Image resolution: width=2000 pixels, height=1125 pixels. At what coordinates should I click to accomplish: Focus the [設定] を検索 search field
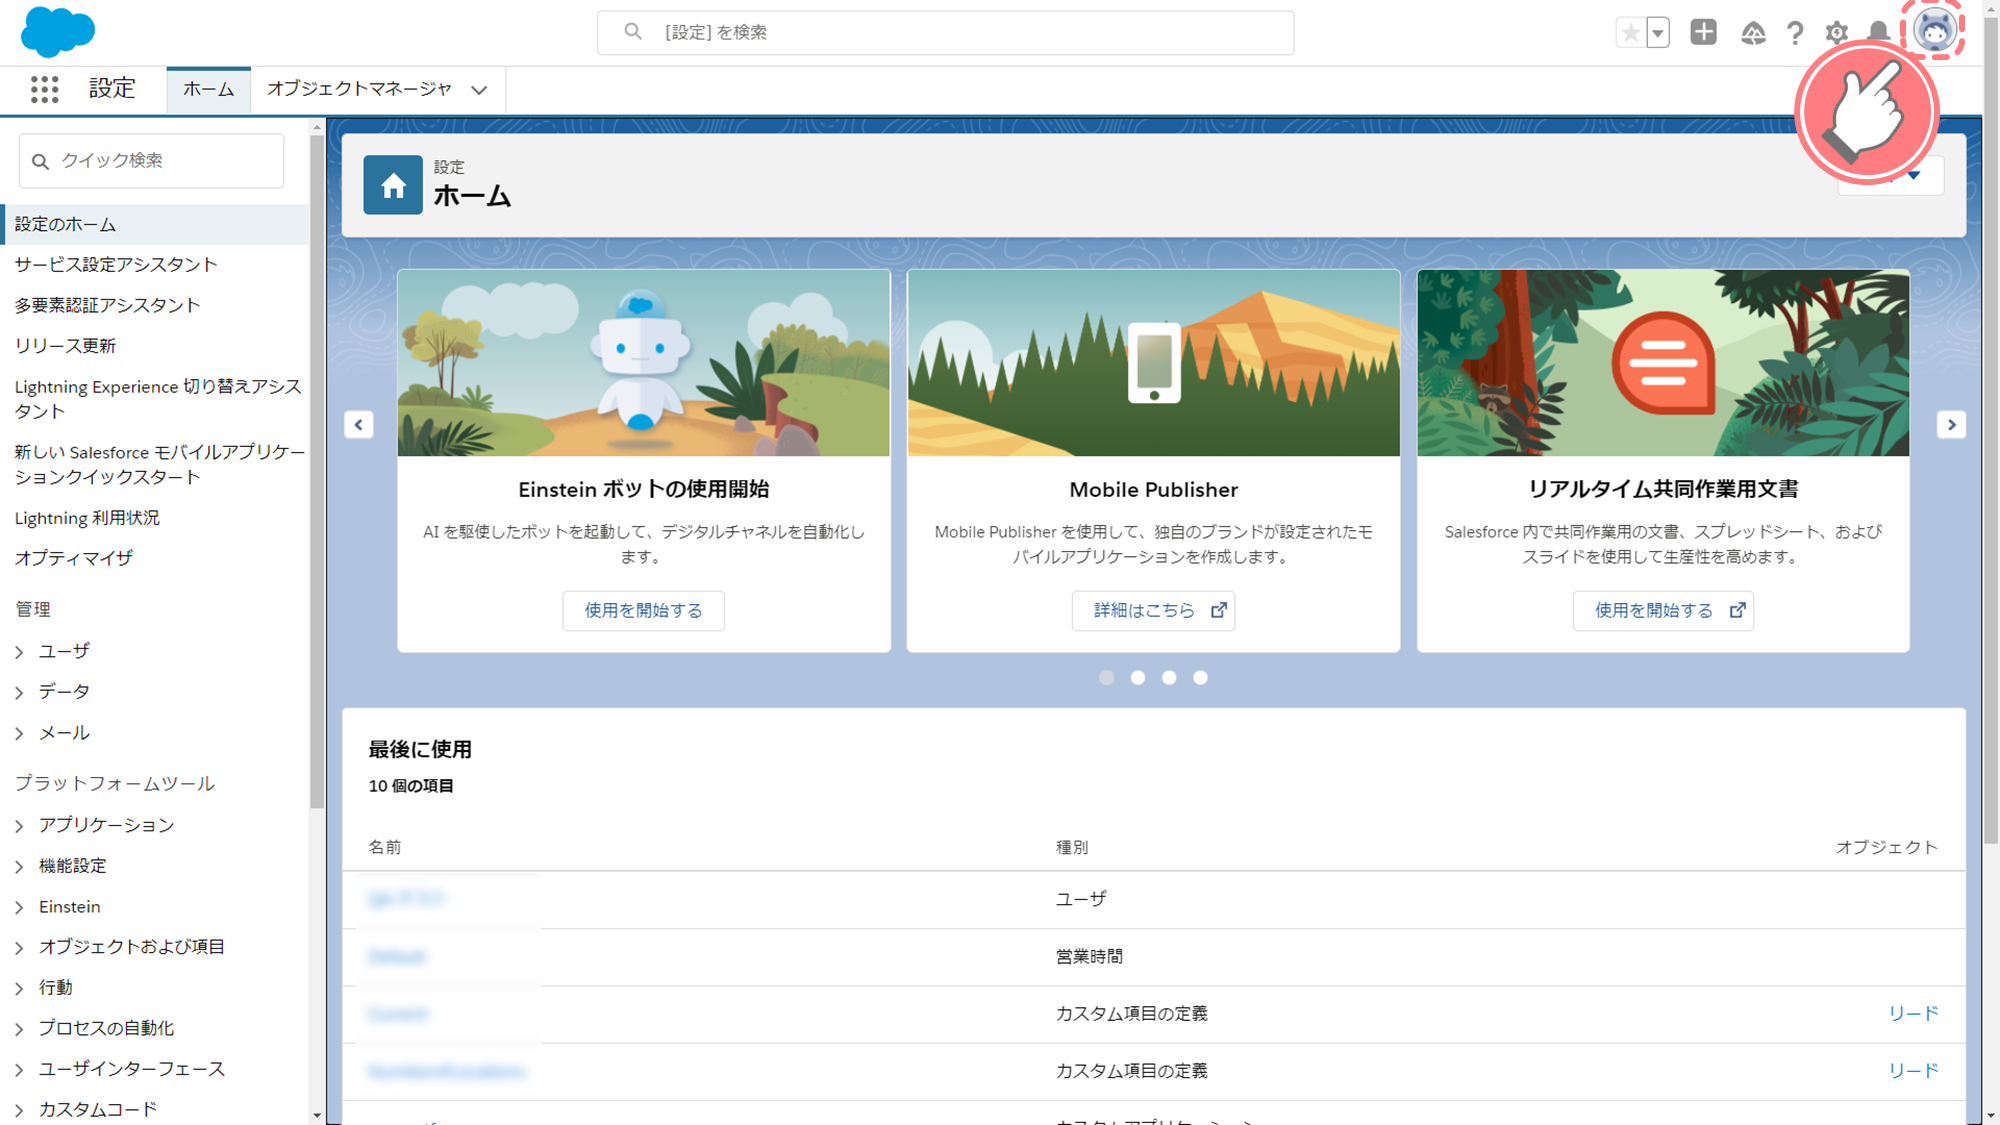945,32
